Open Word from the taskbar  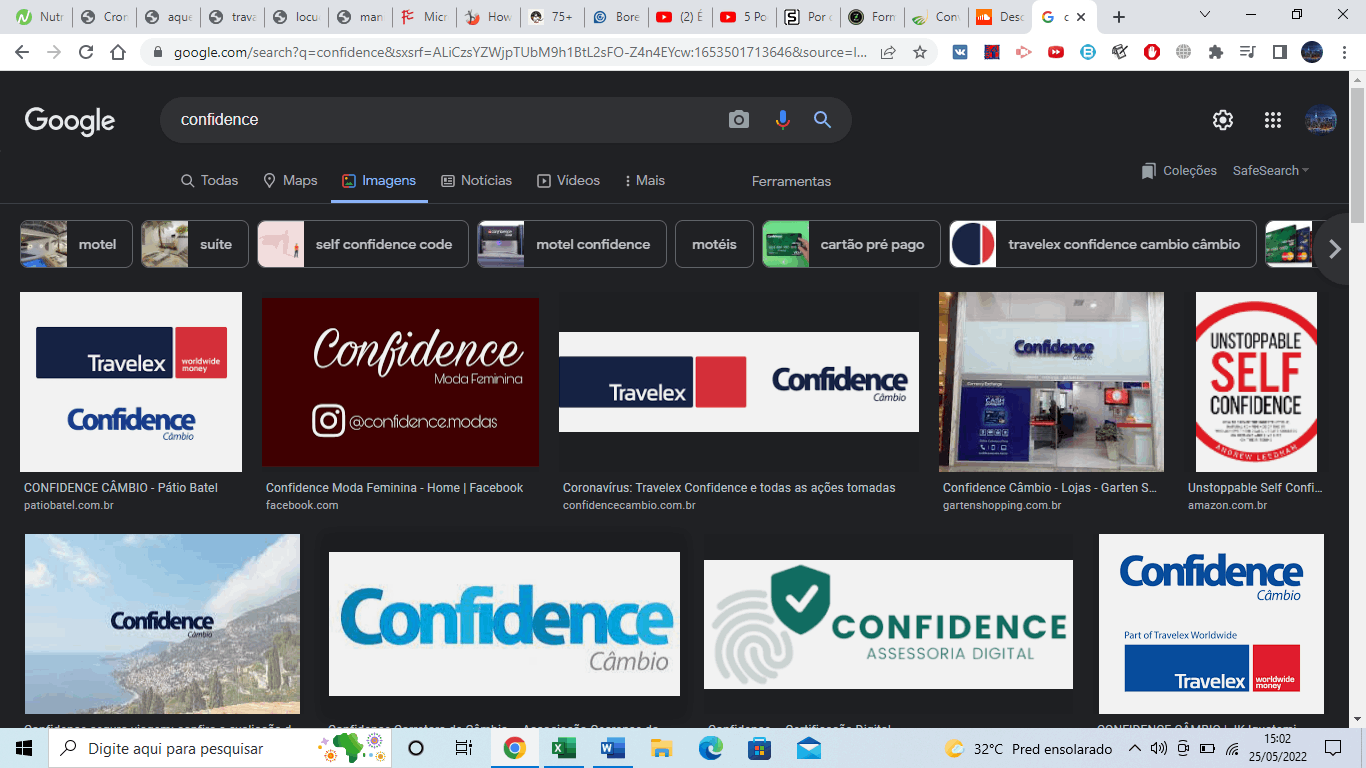[x=613, y=748]
